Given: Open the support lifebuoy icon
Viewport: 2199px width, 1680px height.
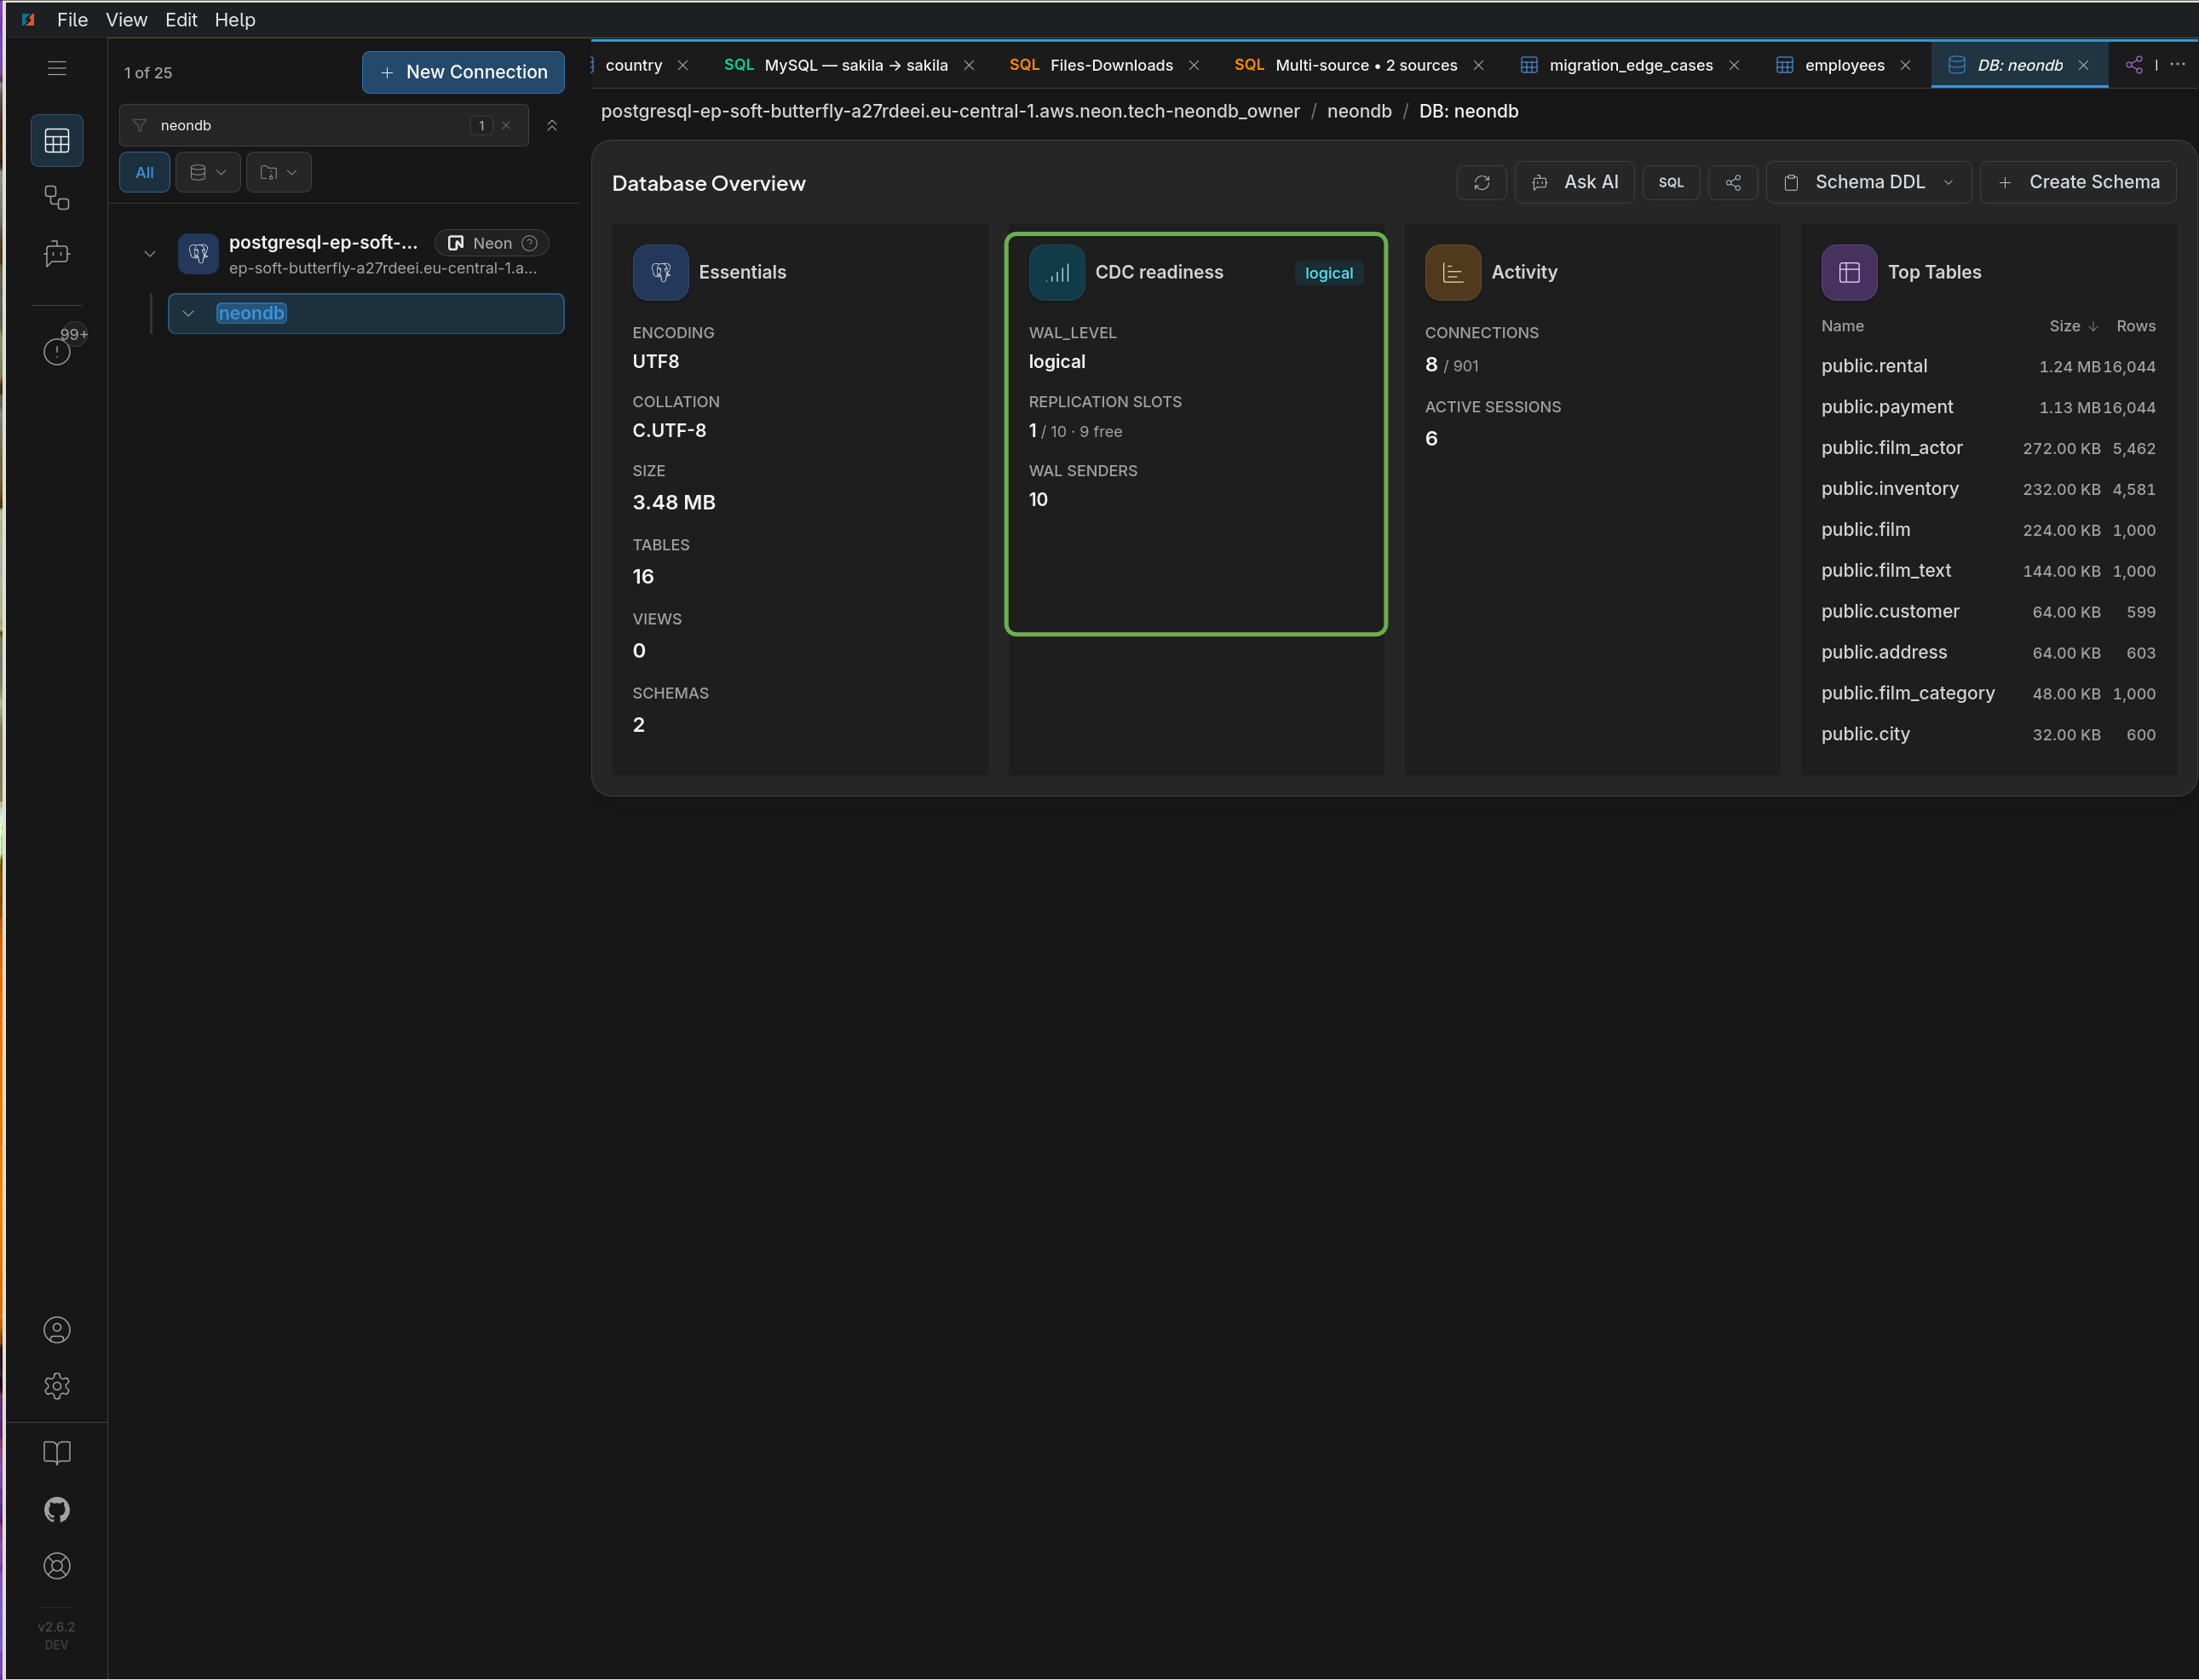Looking at the screenshot, I should (x=57, y=1566).
